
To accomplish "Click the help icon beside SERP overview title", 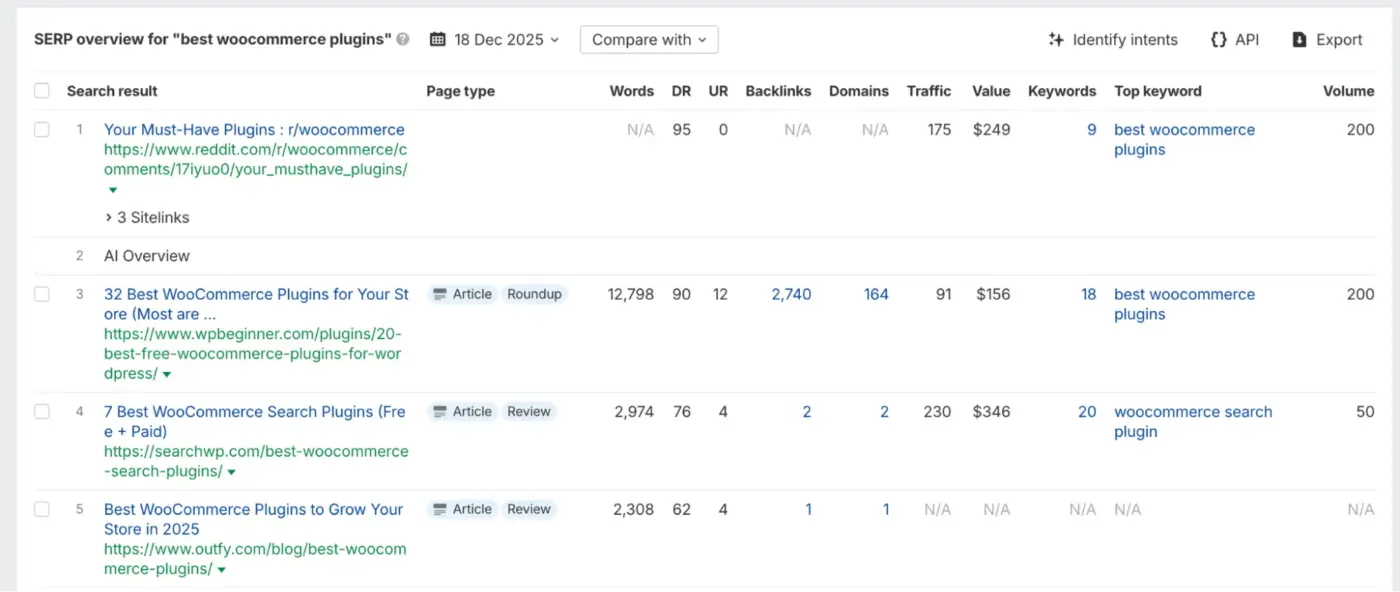I will tap(402, 40).
